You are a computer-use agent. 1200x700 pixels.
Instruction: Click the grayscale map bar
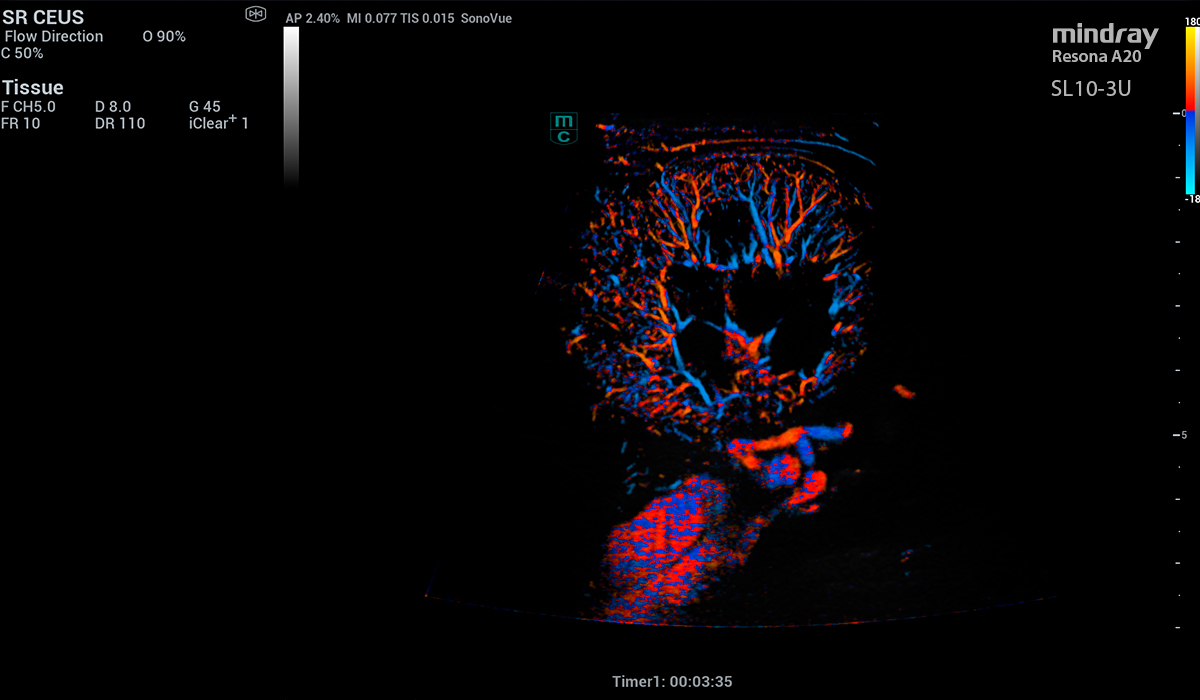[x=291, y=105]
